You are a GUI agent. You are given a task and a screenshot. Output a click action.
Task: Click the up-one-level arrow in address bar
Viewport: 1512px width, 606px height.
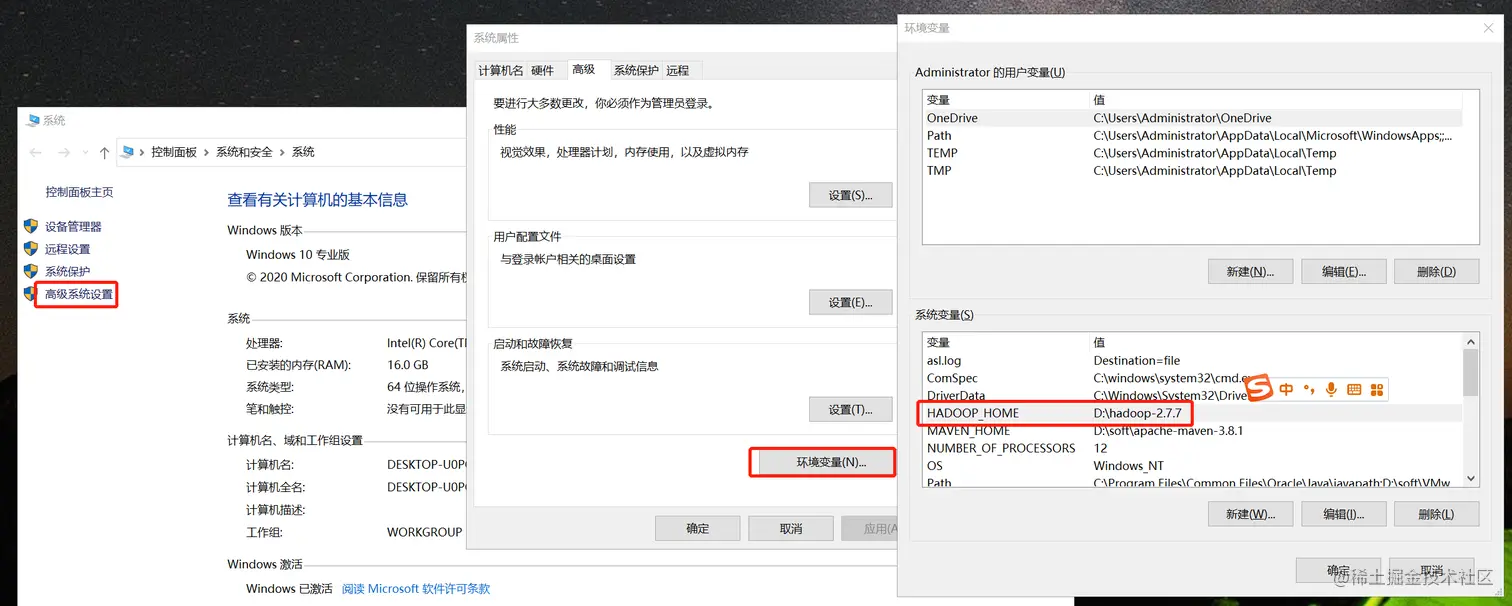(x=105, y=151)
